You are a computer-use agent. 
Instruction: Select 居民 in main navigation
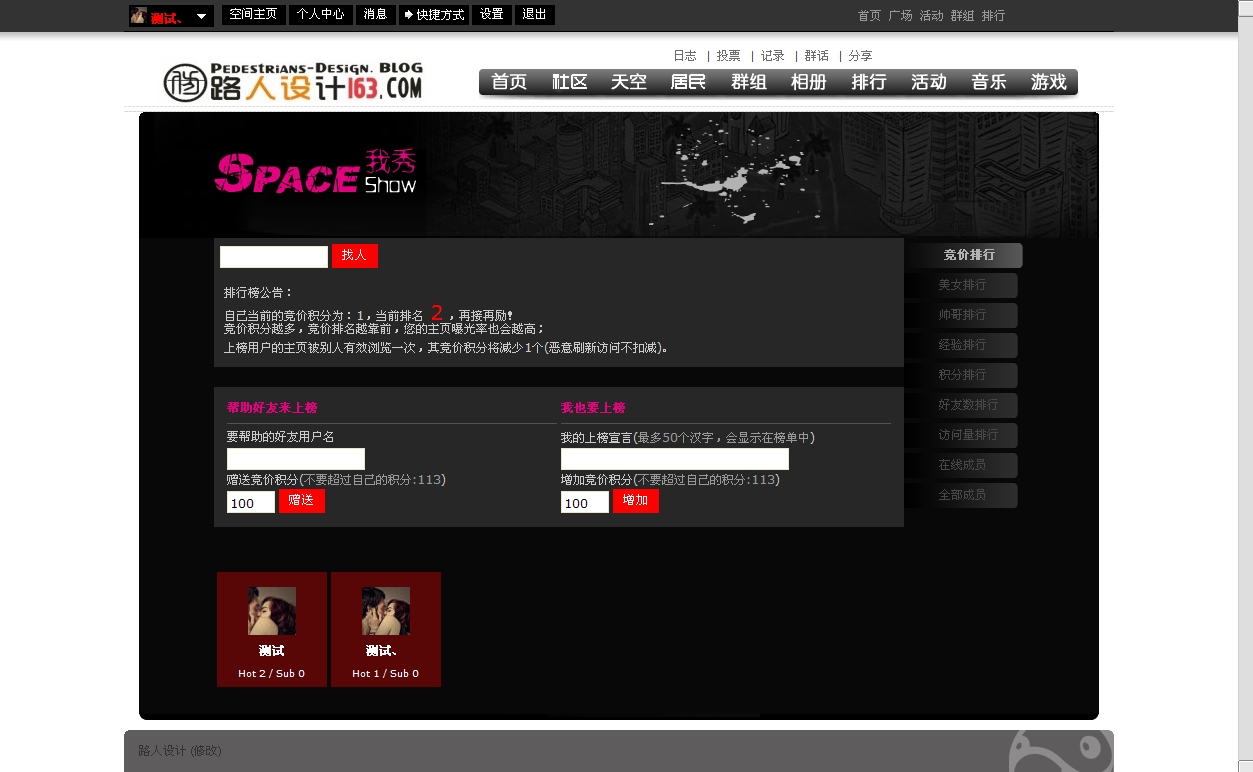tap(689, 82)
